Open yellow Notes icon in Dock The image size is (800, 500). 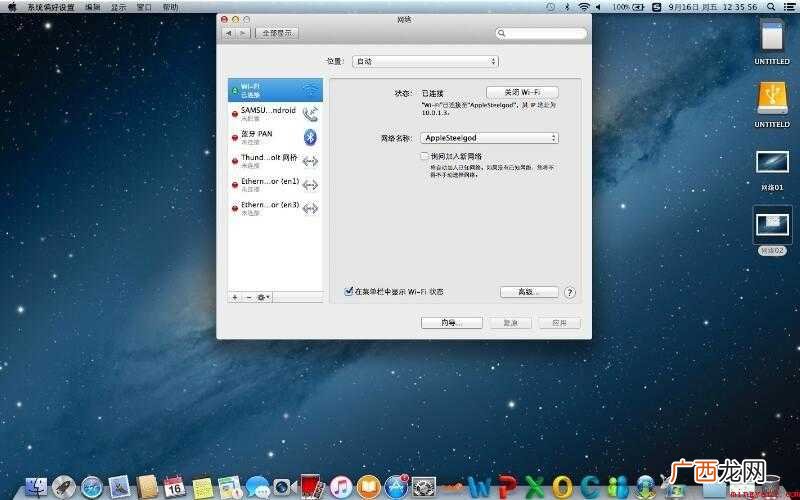click(203, 487)
